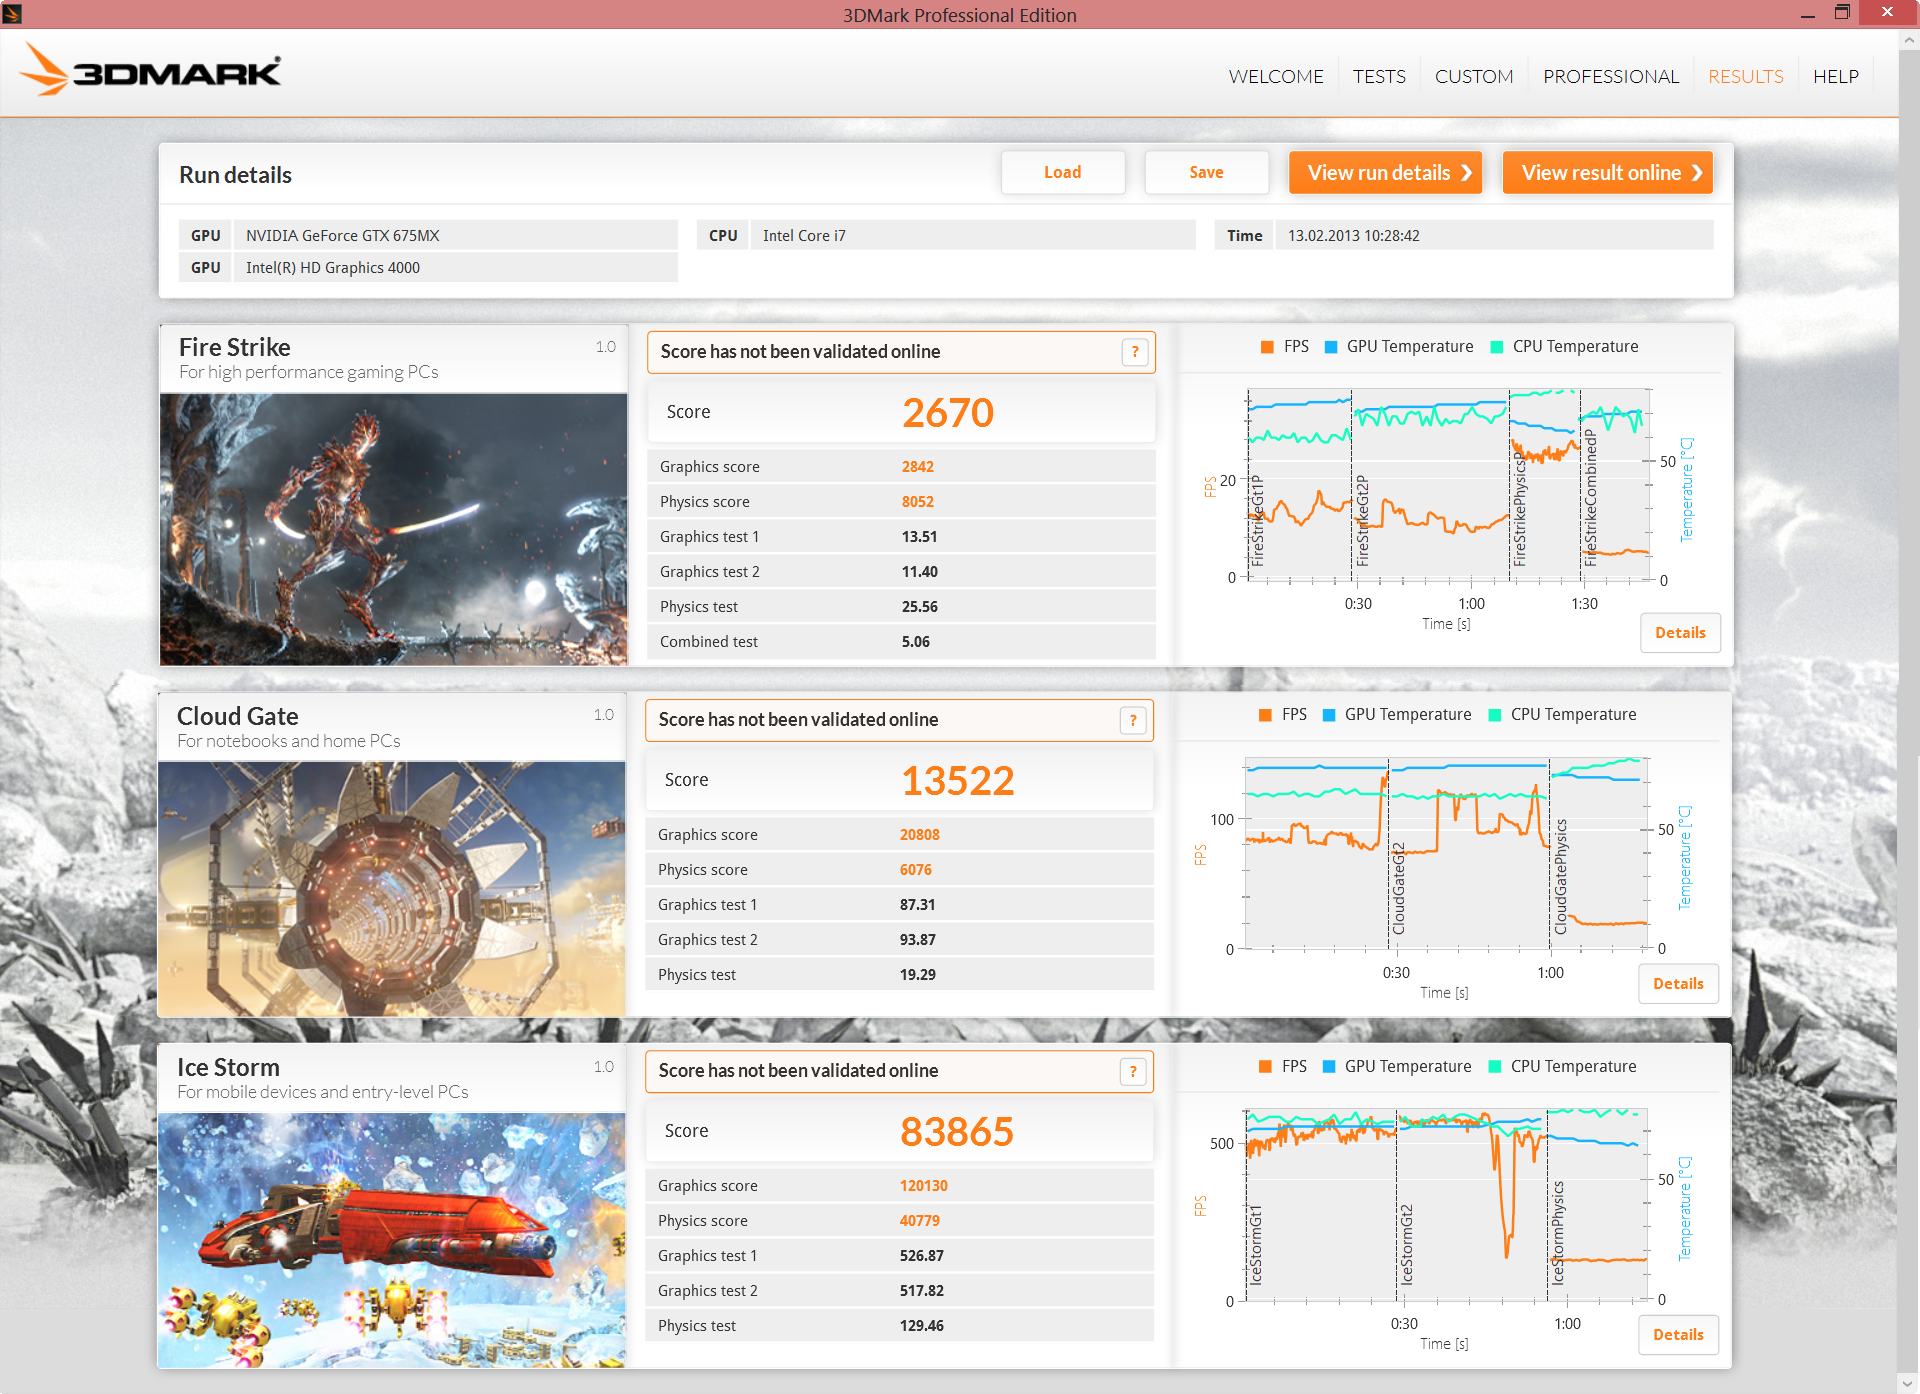The image size is (1920, 1394).
Task: Click the Ice Storm preview thumbnail
Action: click(x=392, y=1240)
